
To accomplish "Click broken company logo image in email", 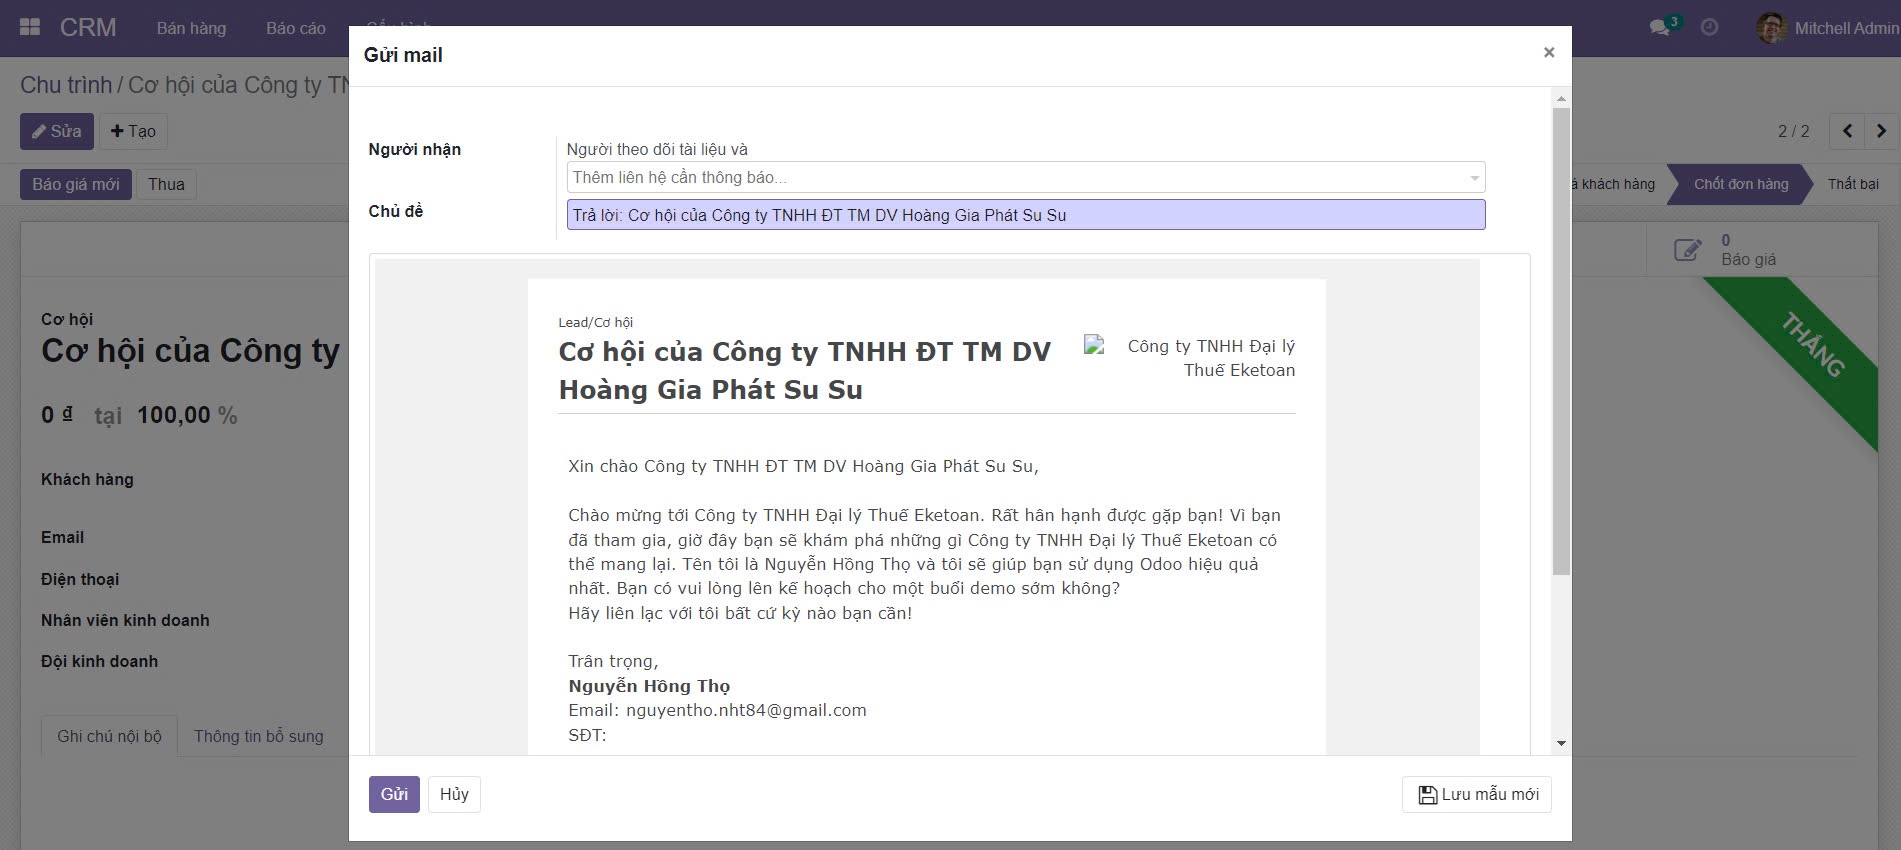I will (1094, 346).
